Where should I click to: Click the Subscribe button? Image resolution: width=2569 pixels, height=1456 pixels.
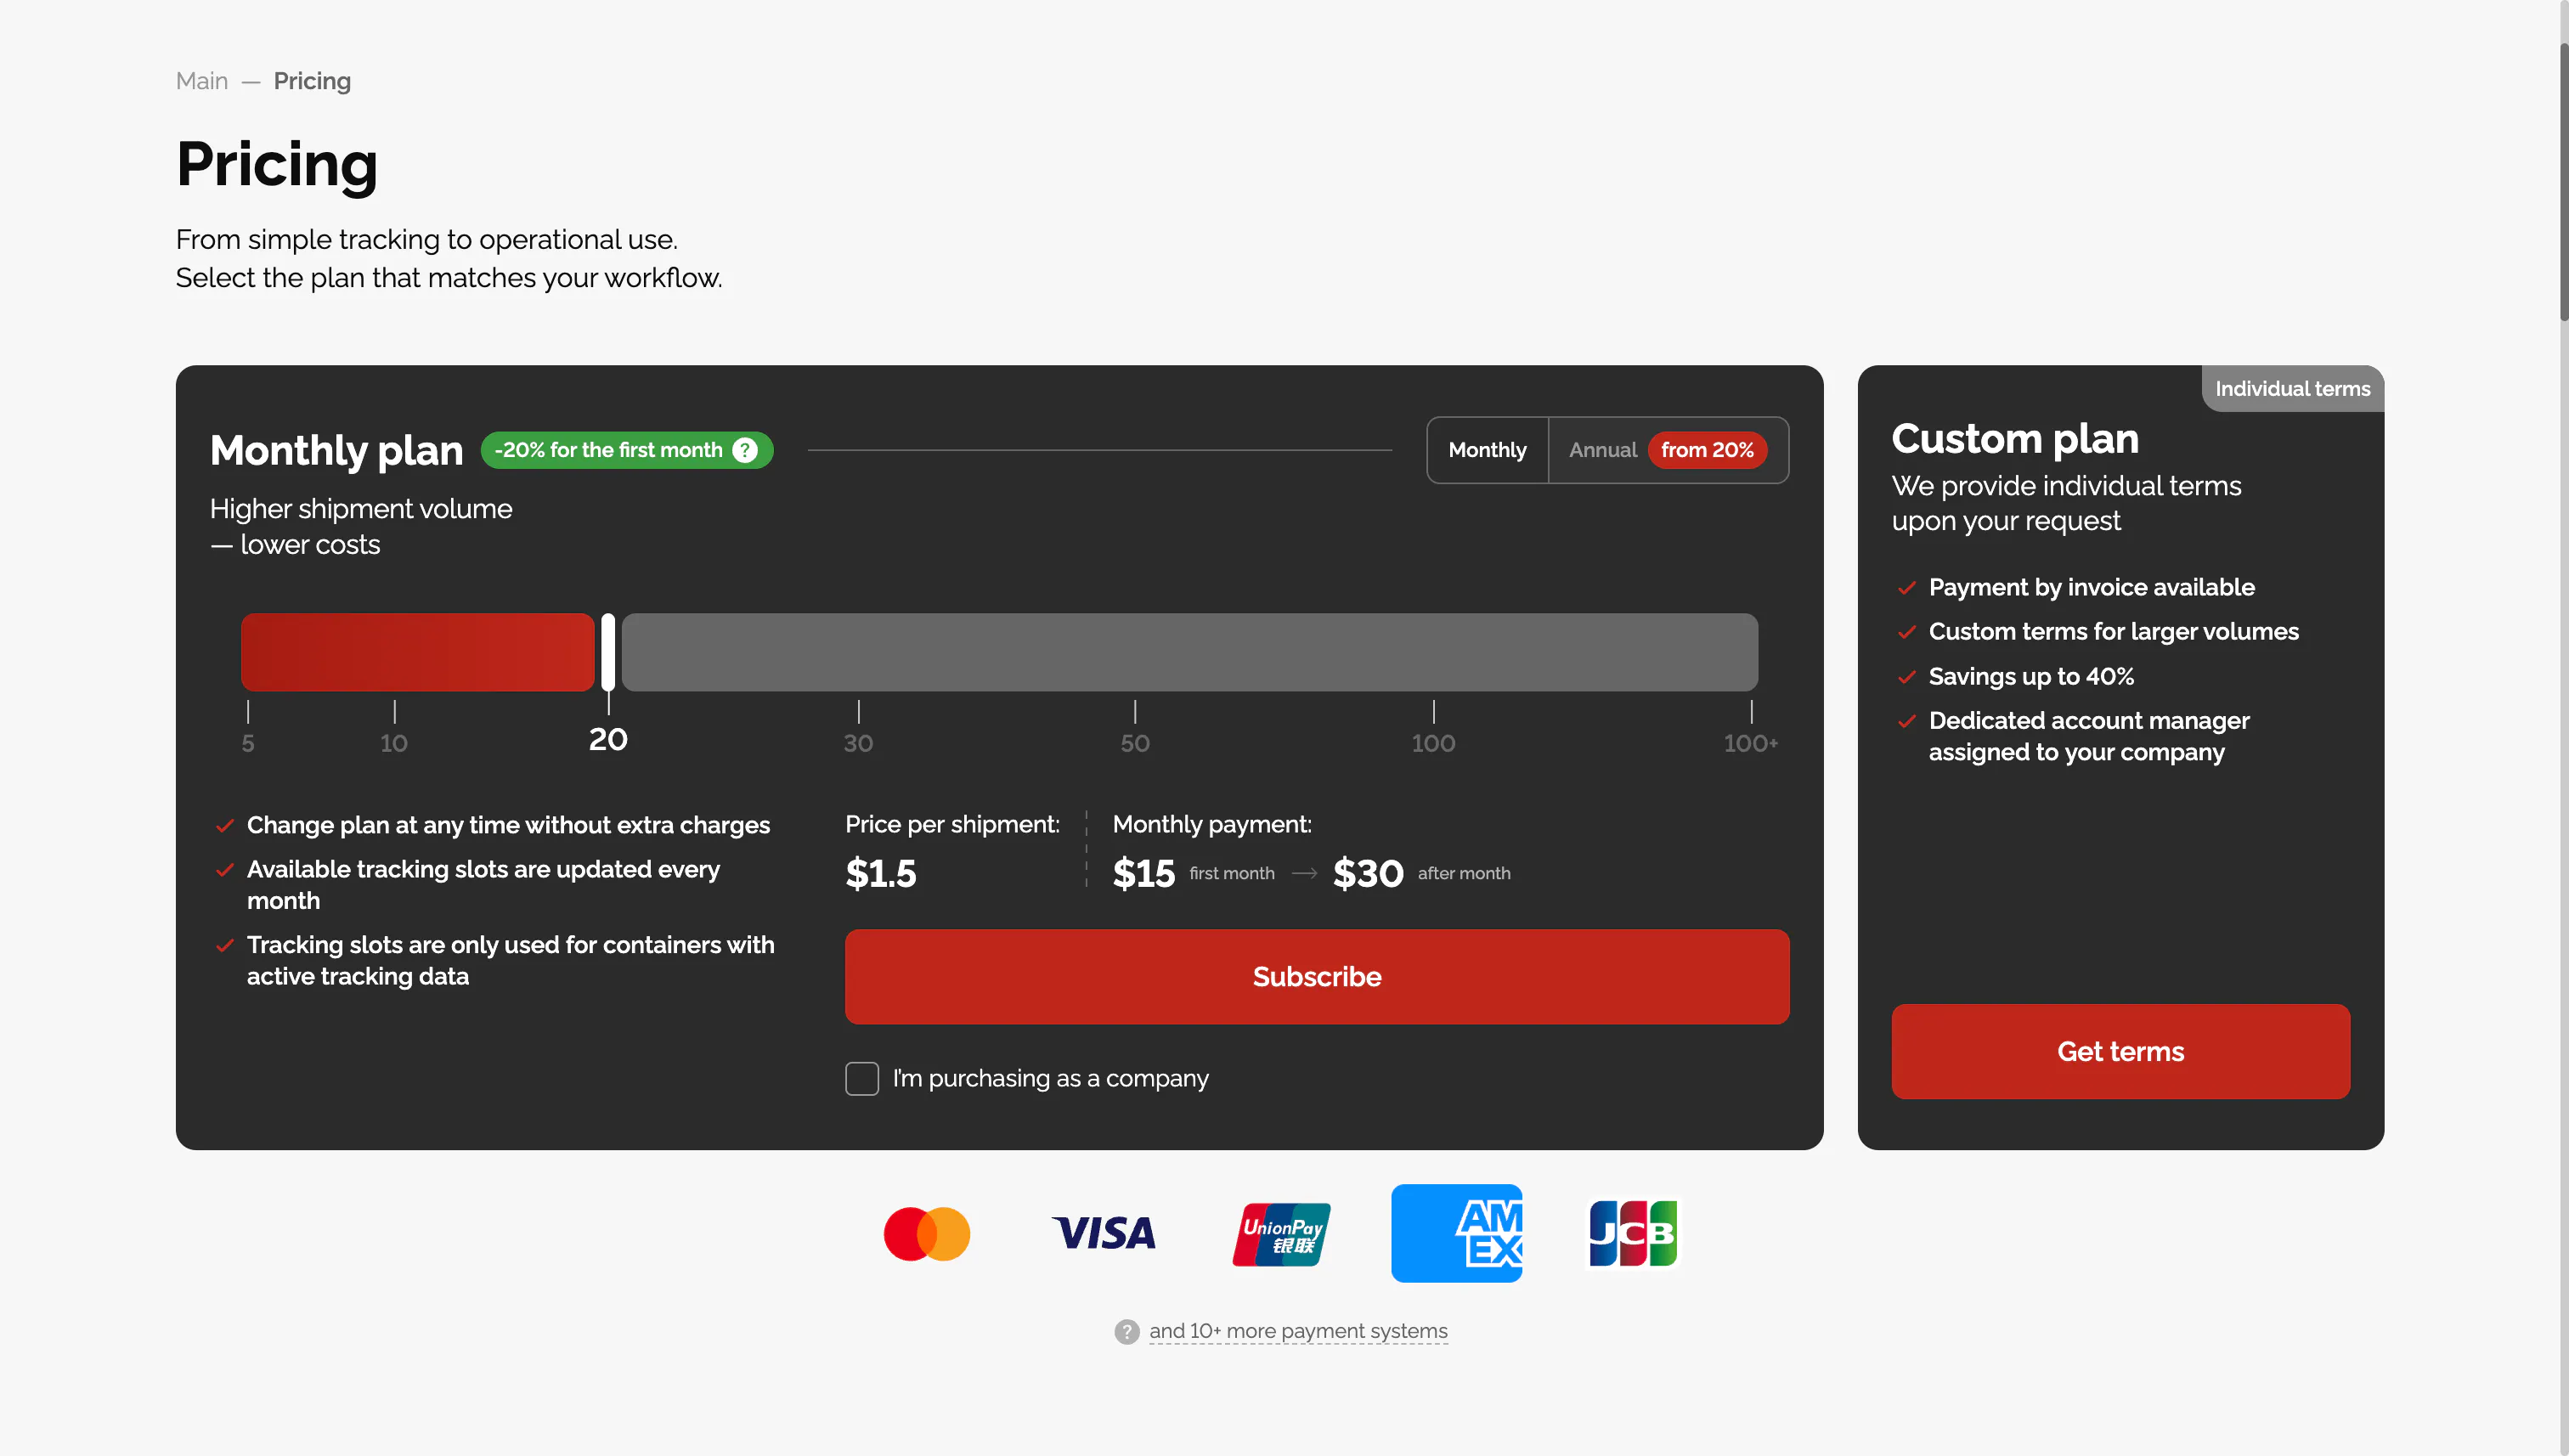[x=1317, y=977]
